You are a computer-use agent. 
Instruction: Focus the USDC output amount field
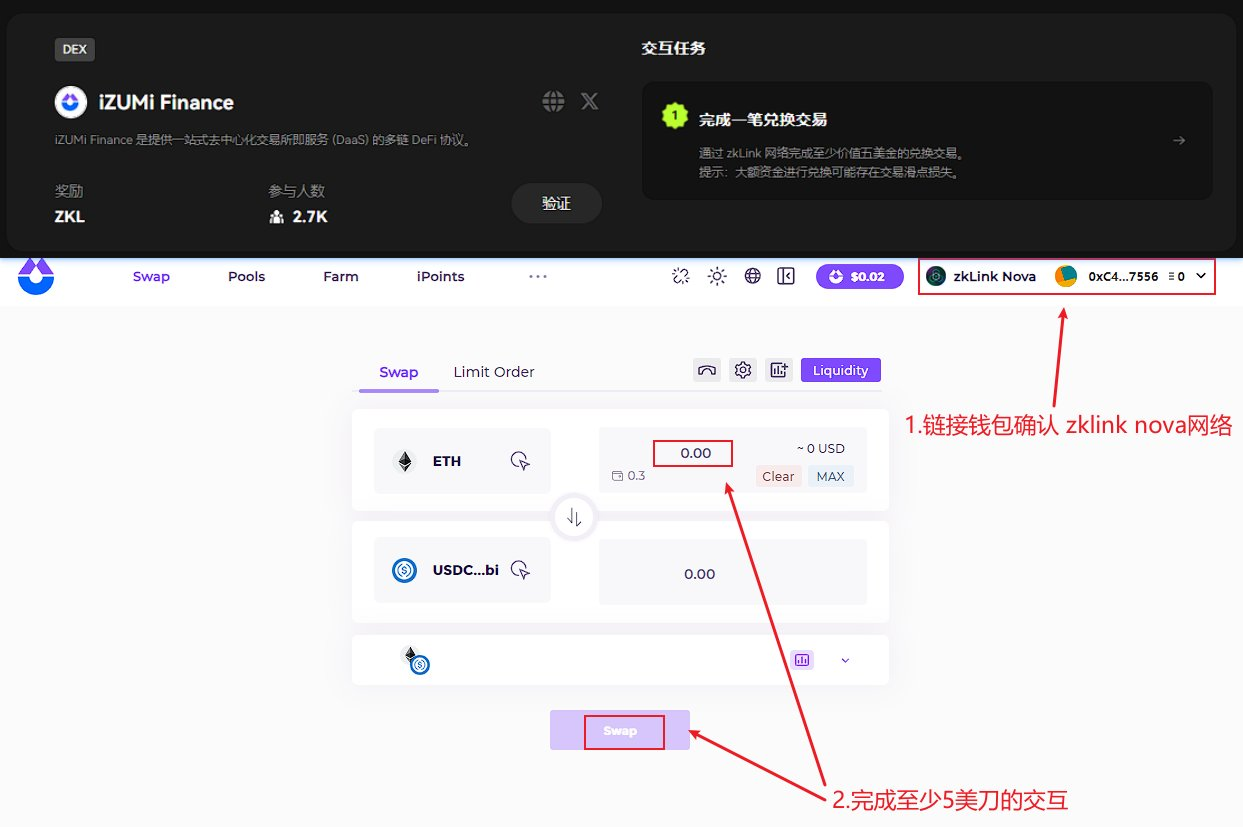732,573
